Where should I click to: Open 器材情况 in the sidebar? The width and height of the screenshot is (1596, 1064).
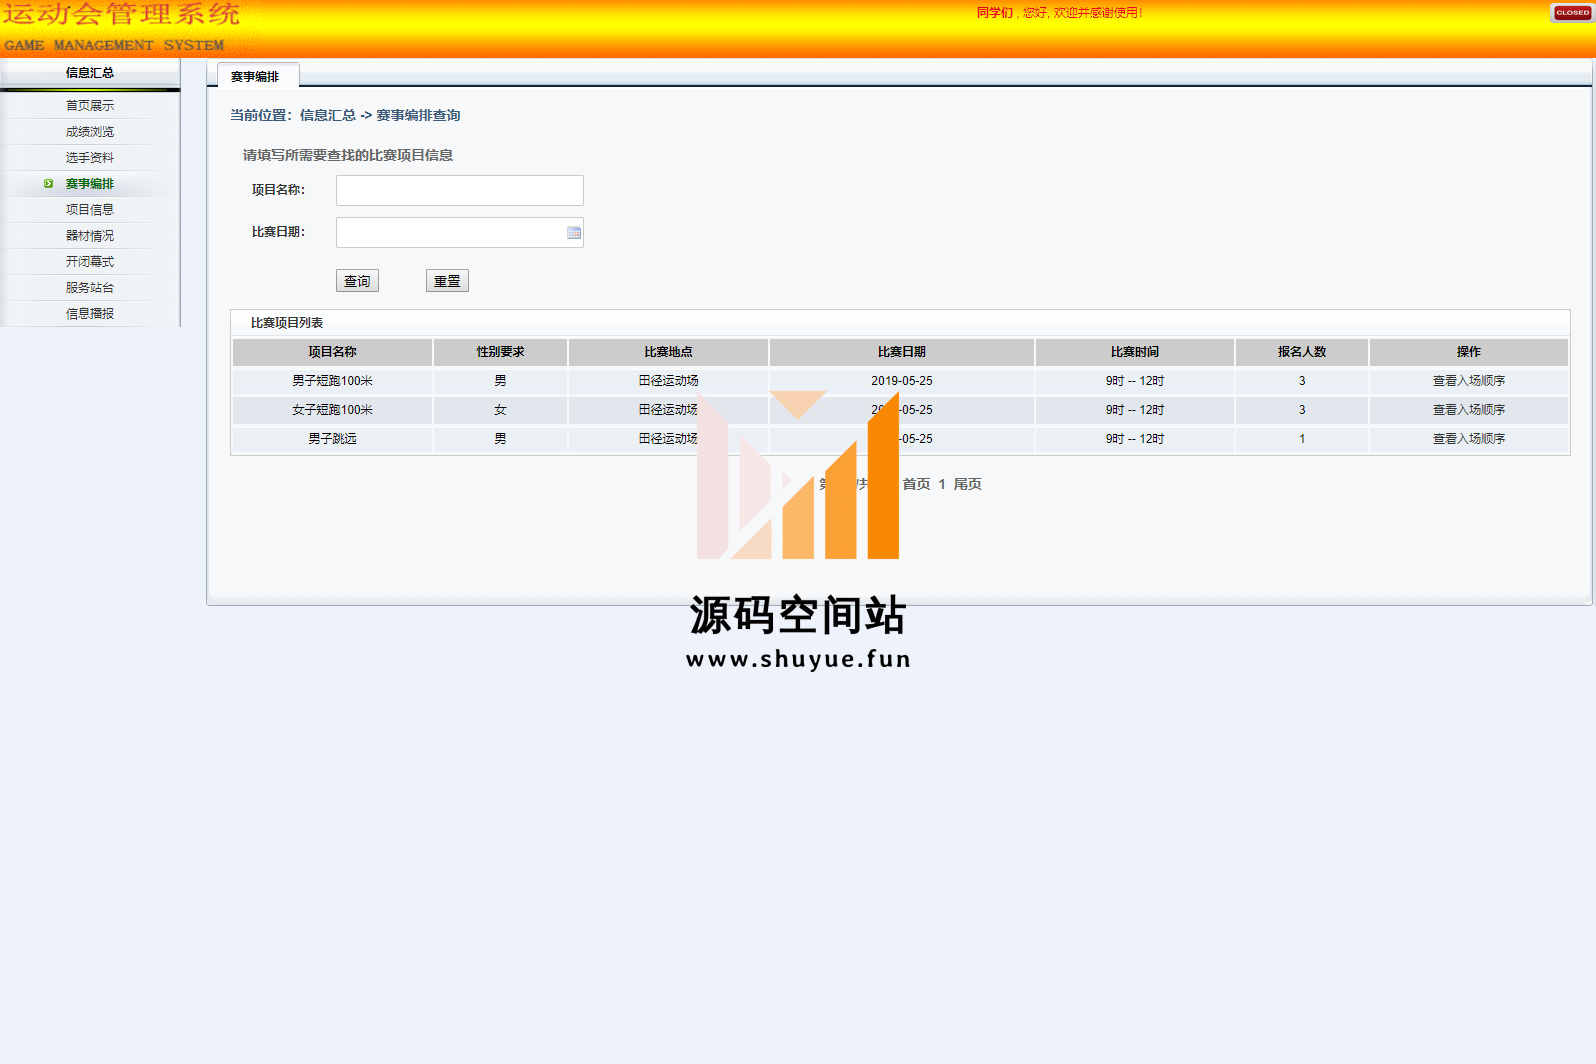90,236
